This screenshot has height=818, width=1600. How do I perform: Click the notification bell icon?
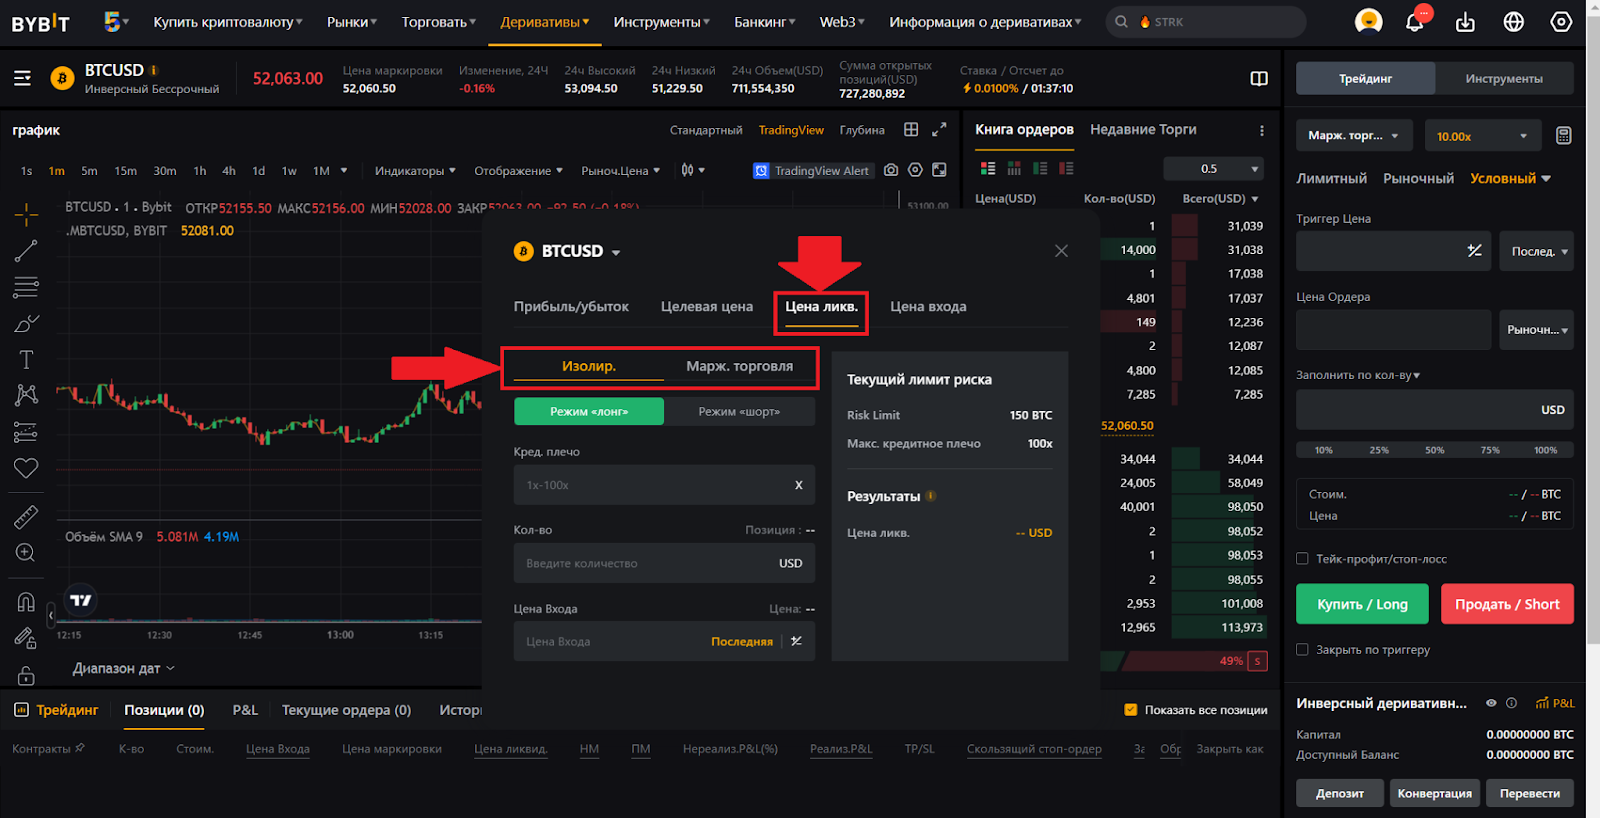1414,22
